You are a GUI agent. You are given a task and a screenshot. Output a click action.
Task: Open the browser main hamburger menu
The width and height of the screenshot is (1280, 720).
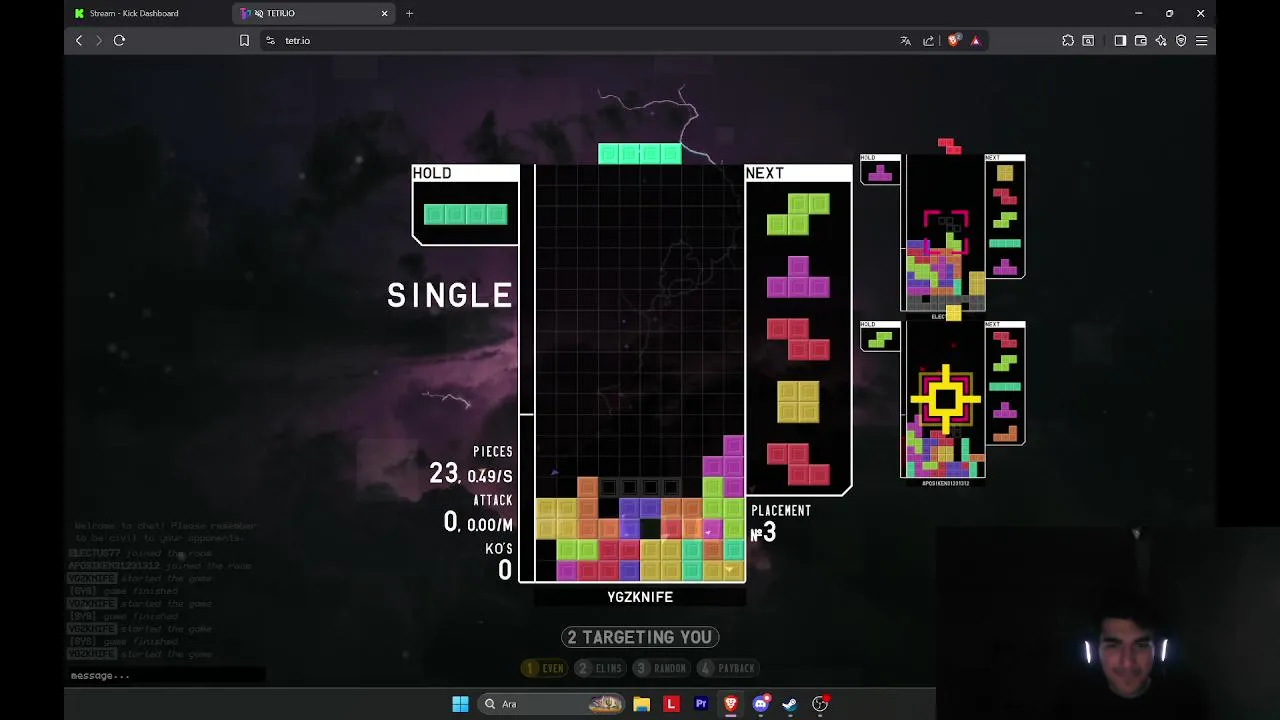pos(1202,40)
